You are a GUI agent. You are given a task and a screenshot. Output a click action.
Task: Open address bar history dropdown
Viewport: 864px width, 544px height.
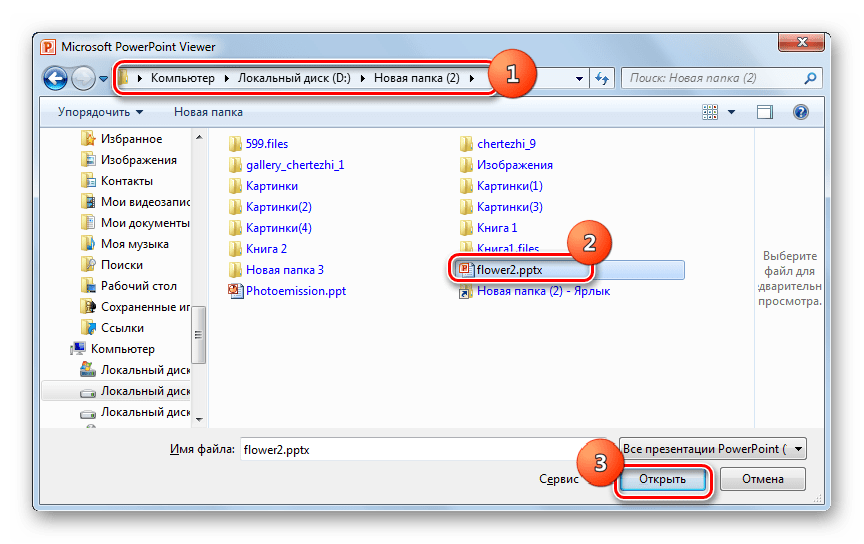coord(579,78)
